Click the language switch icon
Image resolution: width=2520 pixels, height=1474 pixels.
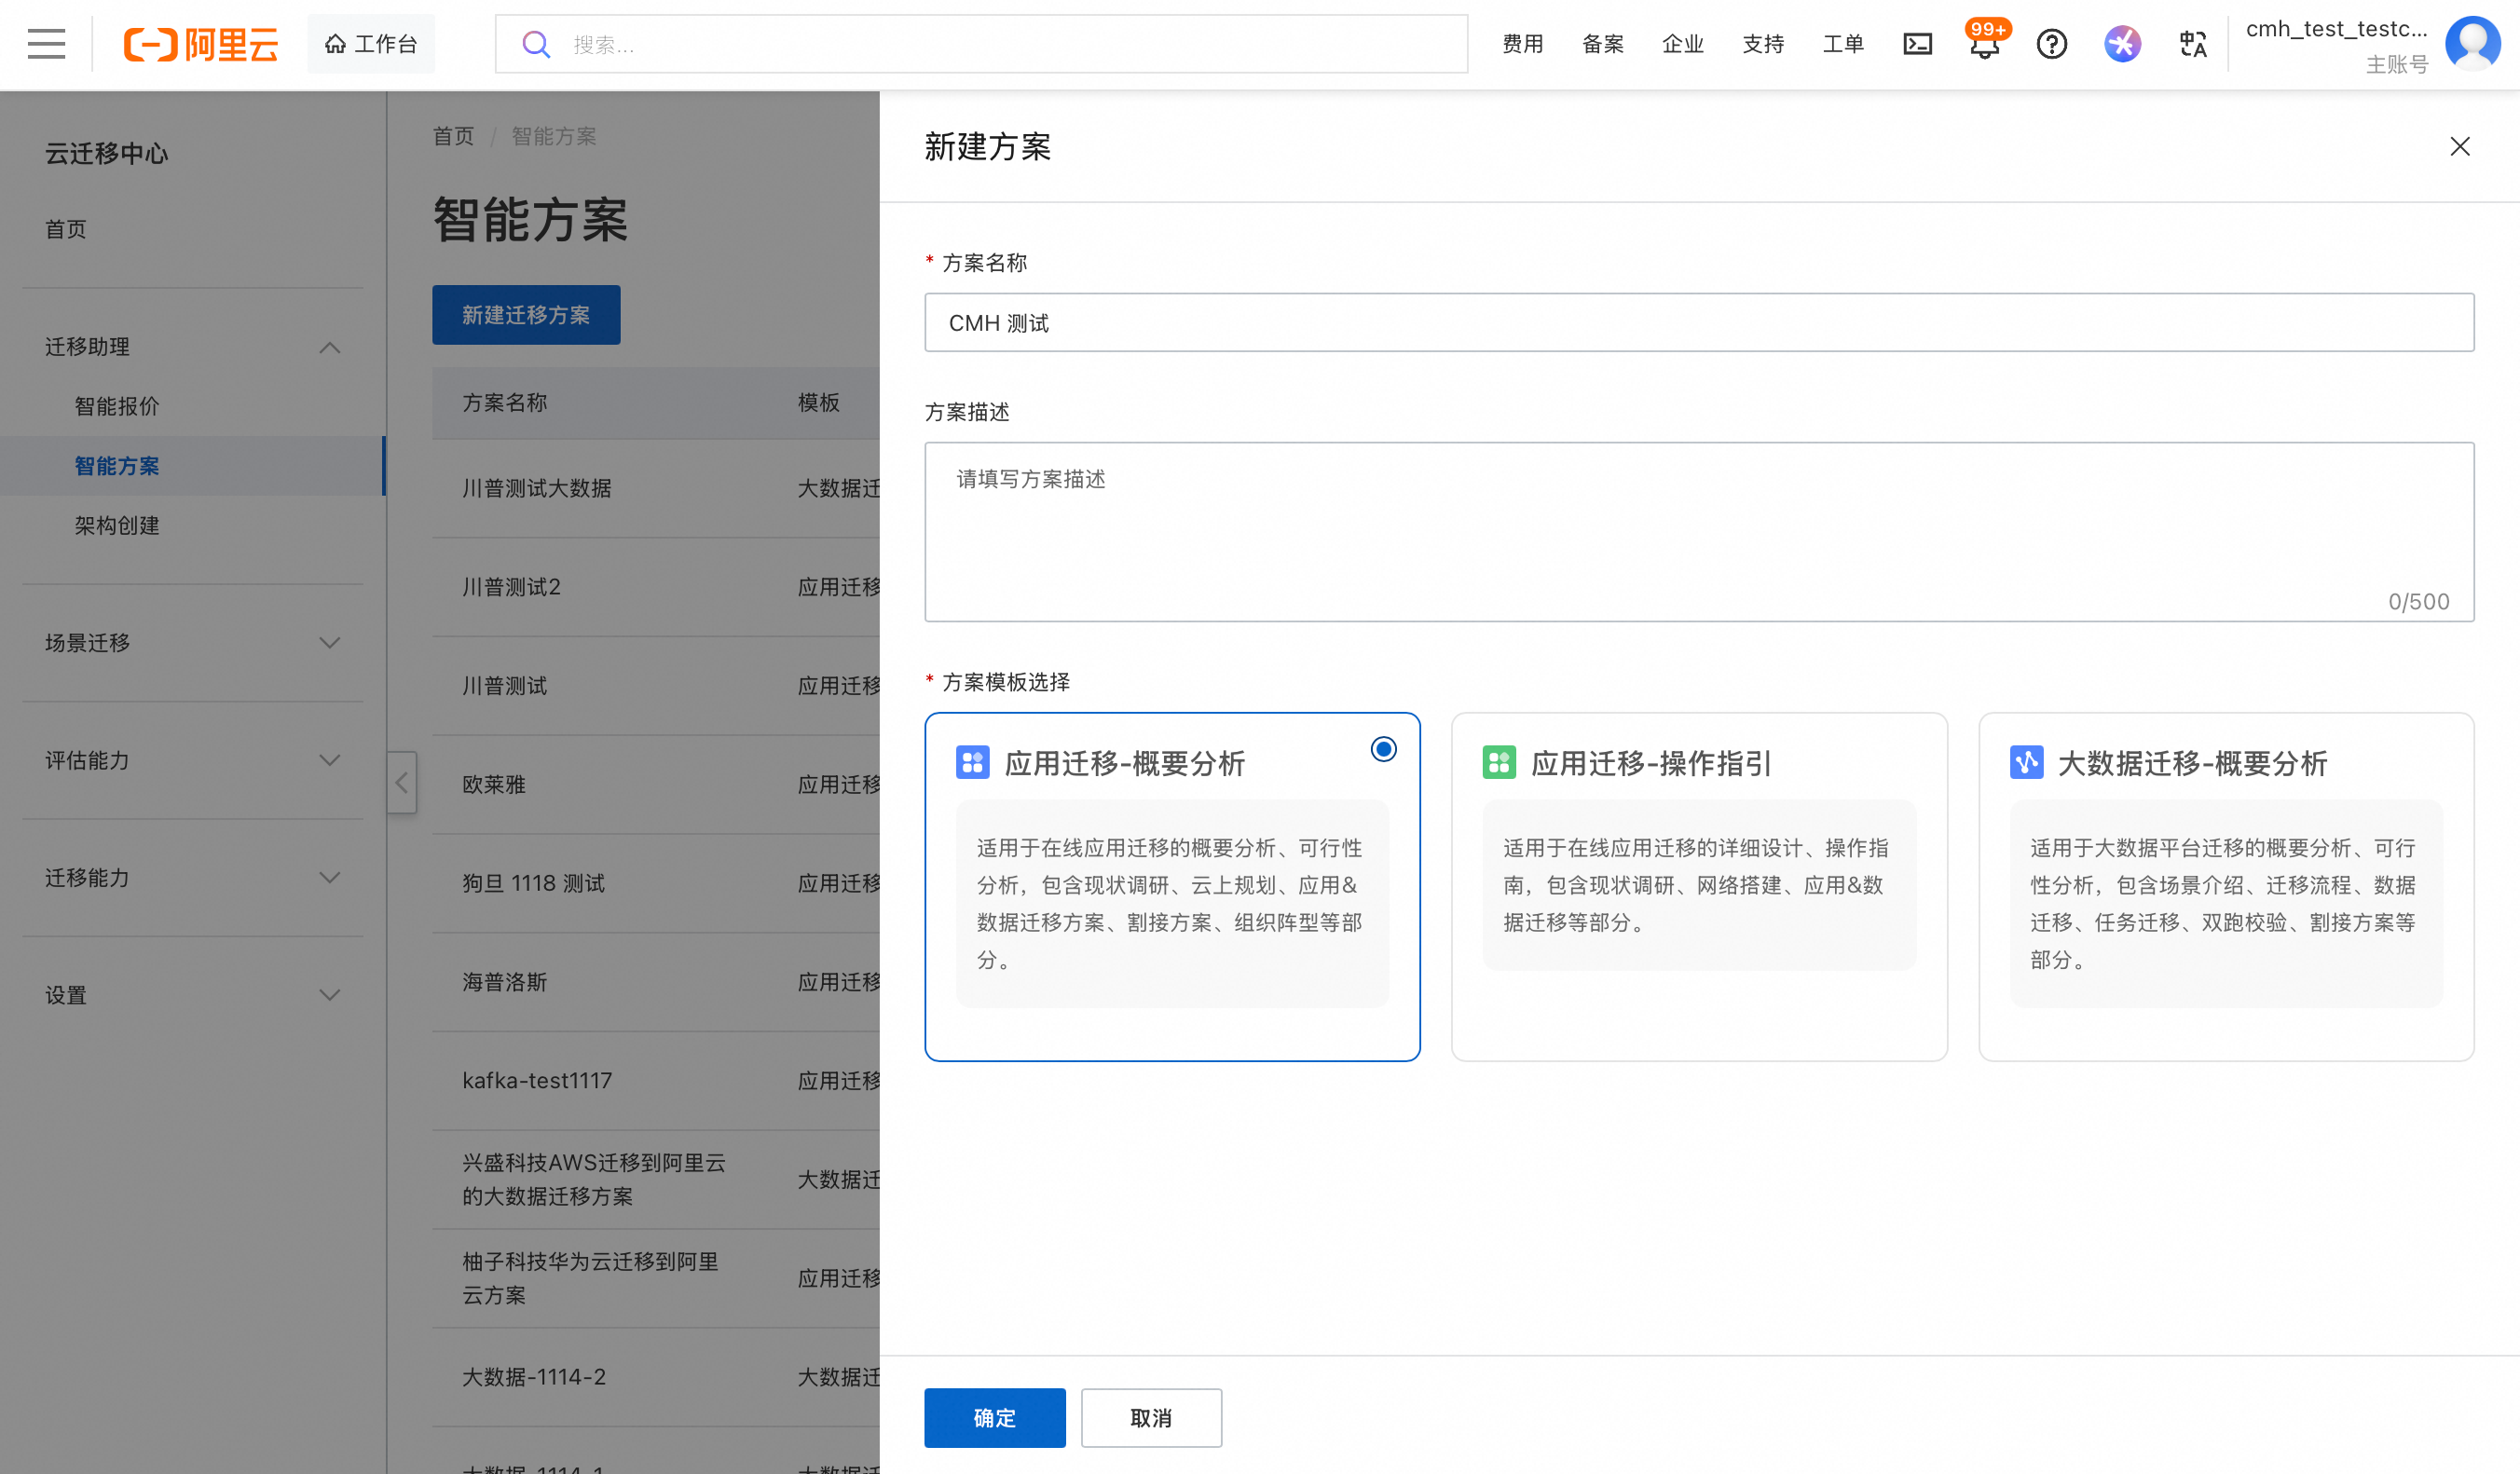[x=2192, y=44]
